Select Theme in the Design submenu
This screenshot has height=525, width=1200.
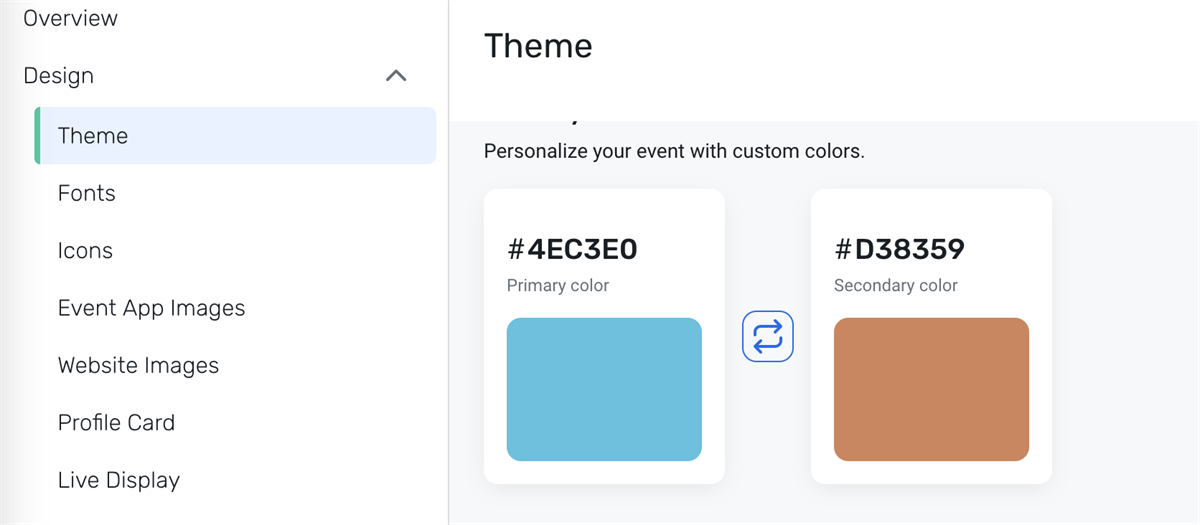pos(93,136)
